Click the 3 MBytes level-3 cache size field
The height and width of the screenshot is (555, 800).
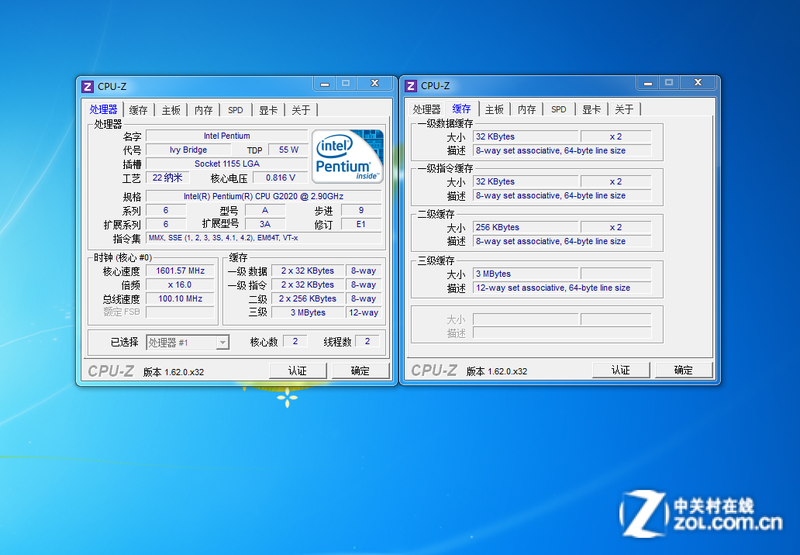click(x=523, y=273)
